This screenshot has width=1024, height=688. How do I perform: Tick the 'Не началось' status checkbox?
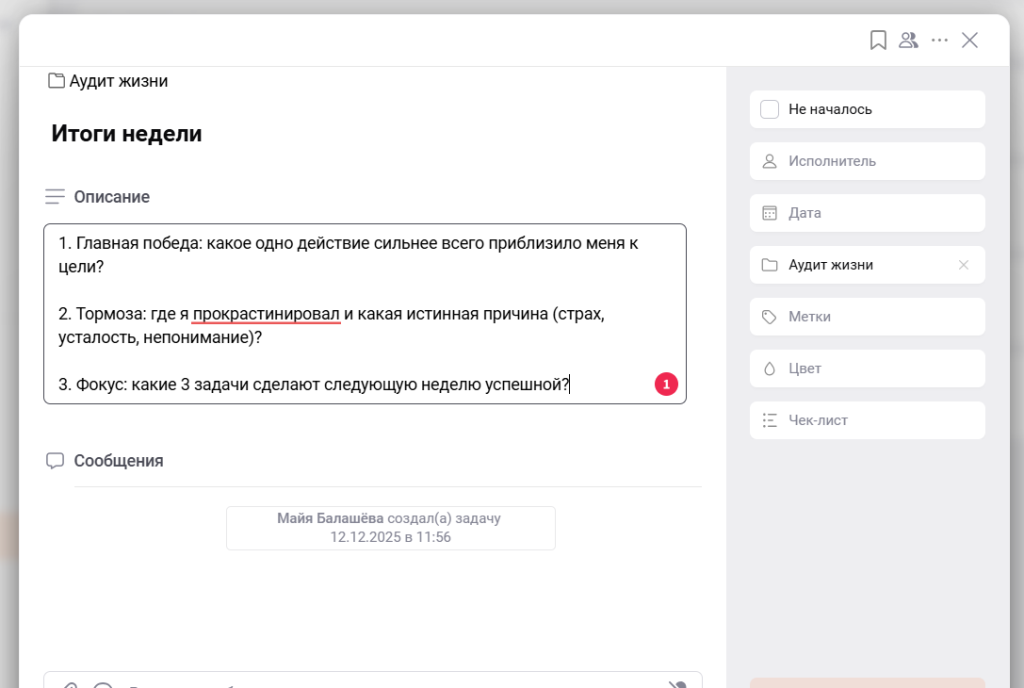pyautogui.click(x=770, y=109)
